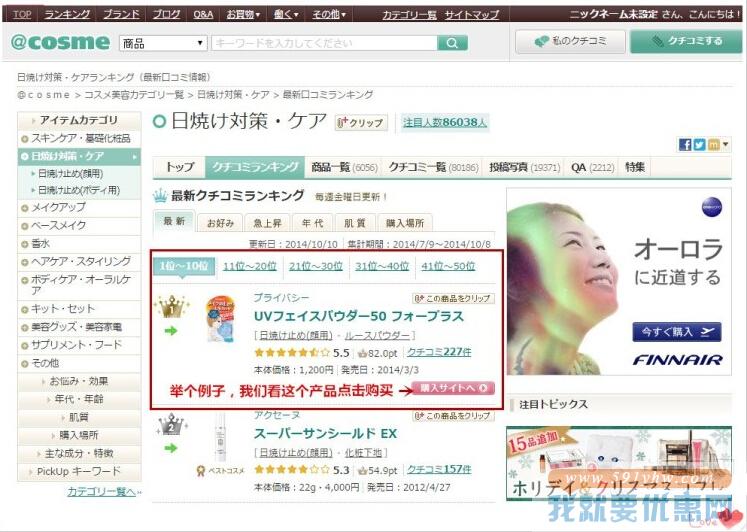The image size is (747, 532).
Task: Open 私のクチコミ button
Action: 570,42
